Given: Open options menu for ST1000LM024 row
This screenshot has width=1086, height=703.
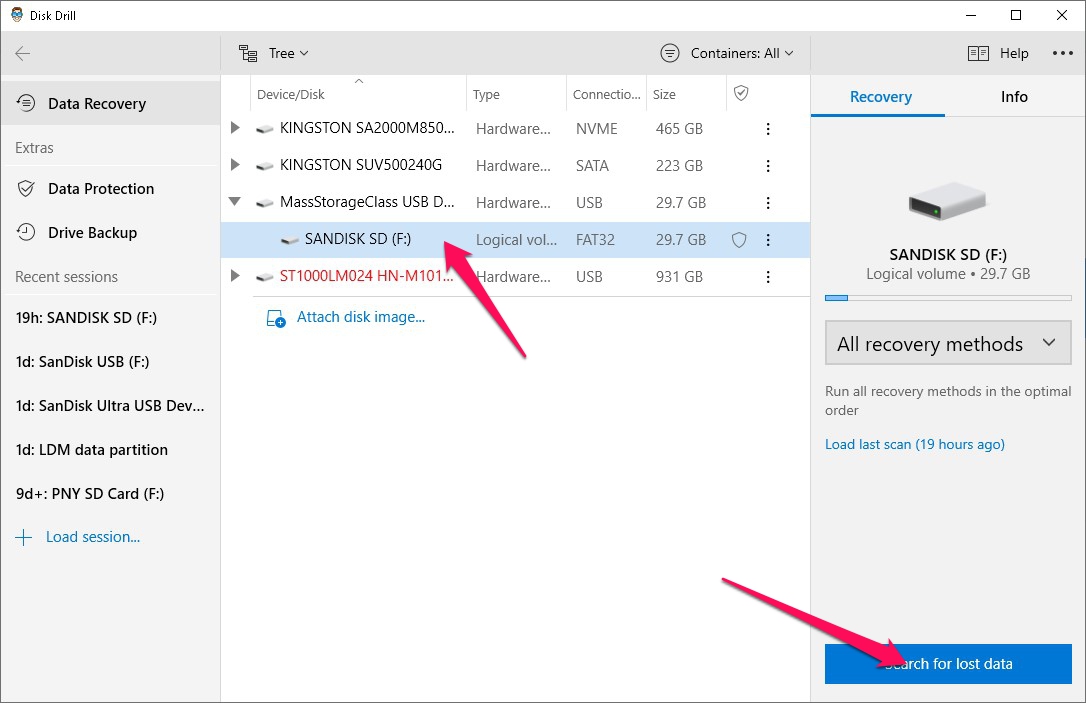Looking at the screenshot, I should pos(767,276).
